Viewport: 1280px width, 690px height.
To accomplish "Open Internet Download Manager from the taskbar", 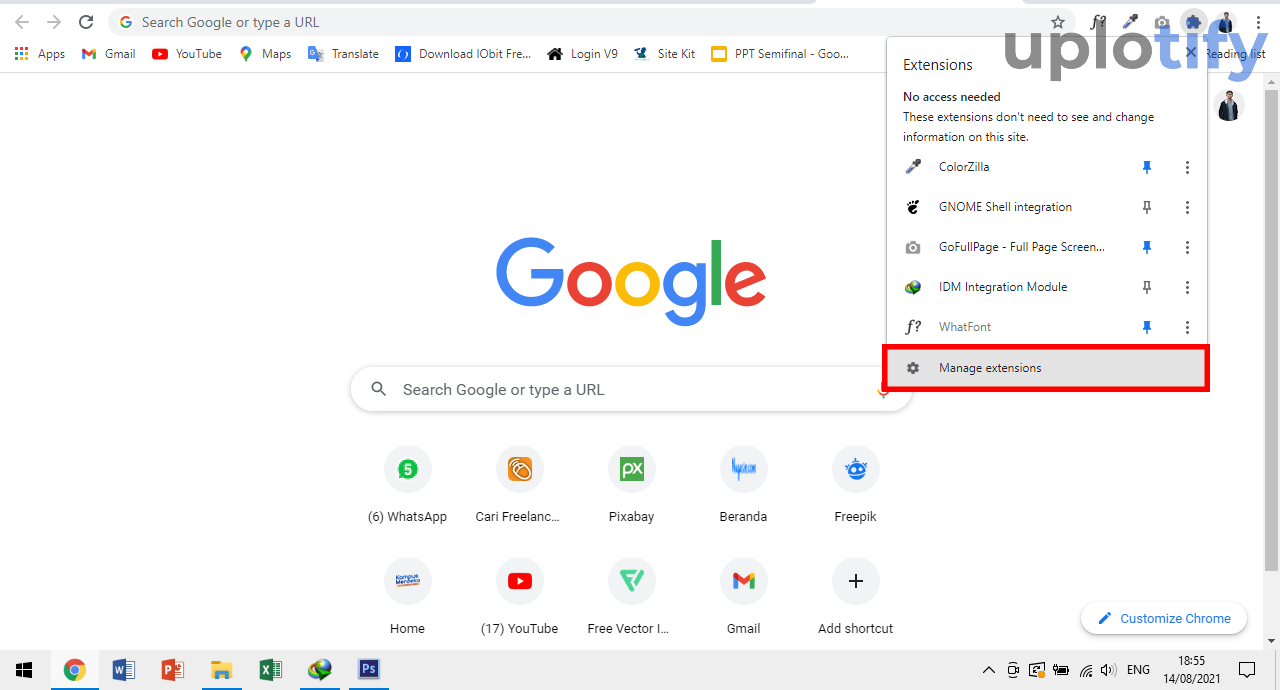I will tap(320, 670).
